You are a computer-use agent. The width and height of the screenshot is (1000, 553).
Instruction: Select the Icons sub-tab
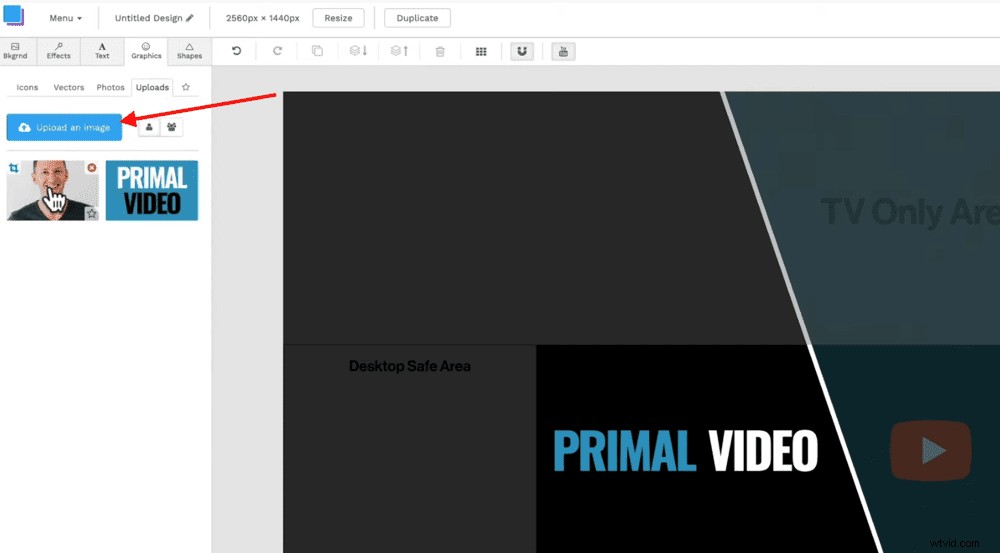point(27,87)
